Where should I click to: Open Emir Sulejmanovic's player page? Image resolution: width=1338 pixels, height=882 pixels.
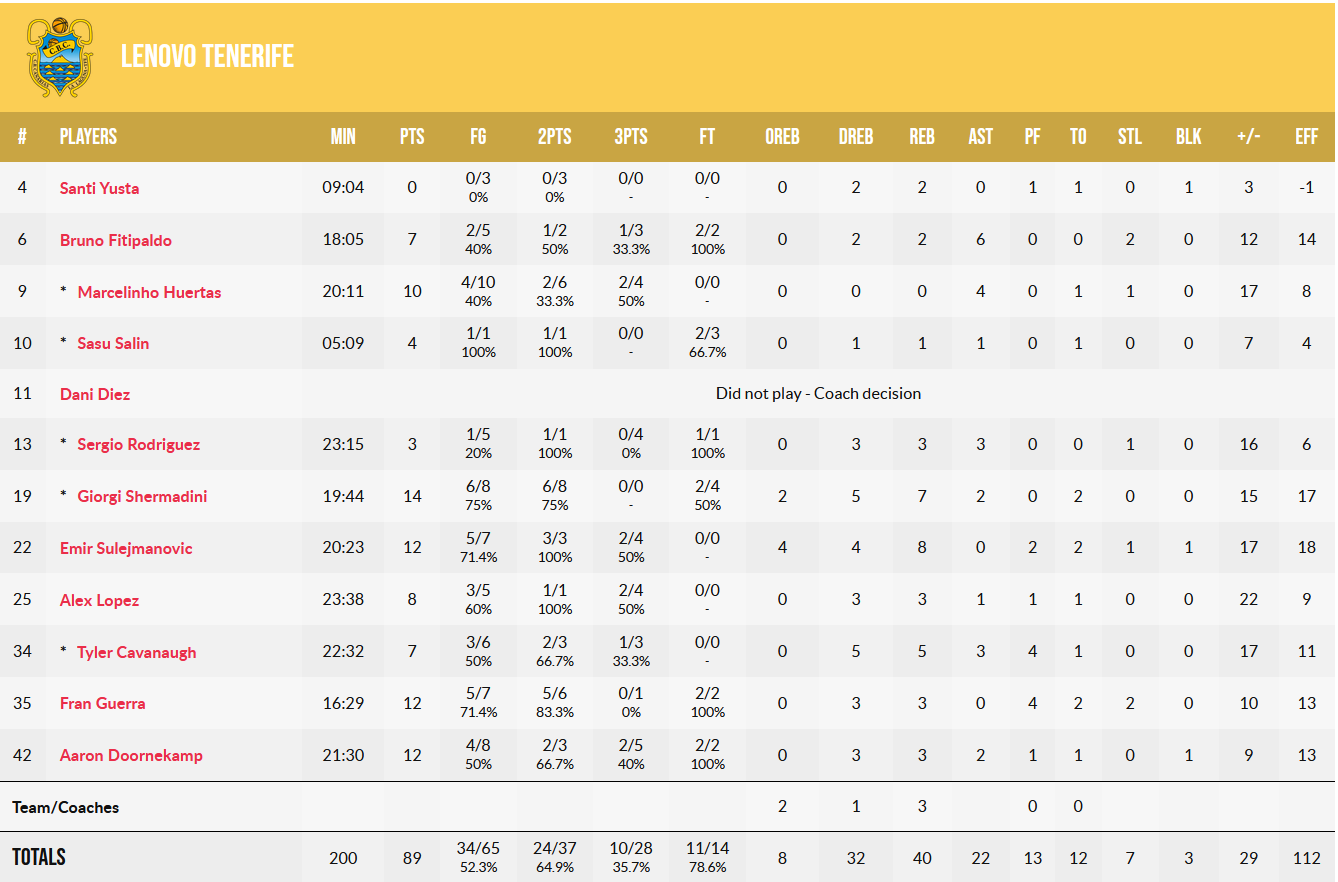(x=126, y=548)
